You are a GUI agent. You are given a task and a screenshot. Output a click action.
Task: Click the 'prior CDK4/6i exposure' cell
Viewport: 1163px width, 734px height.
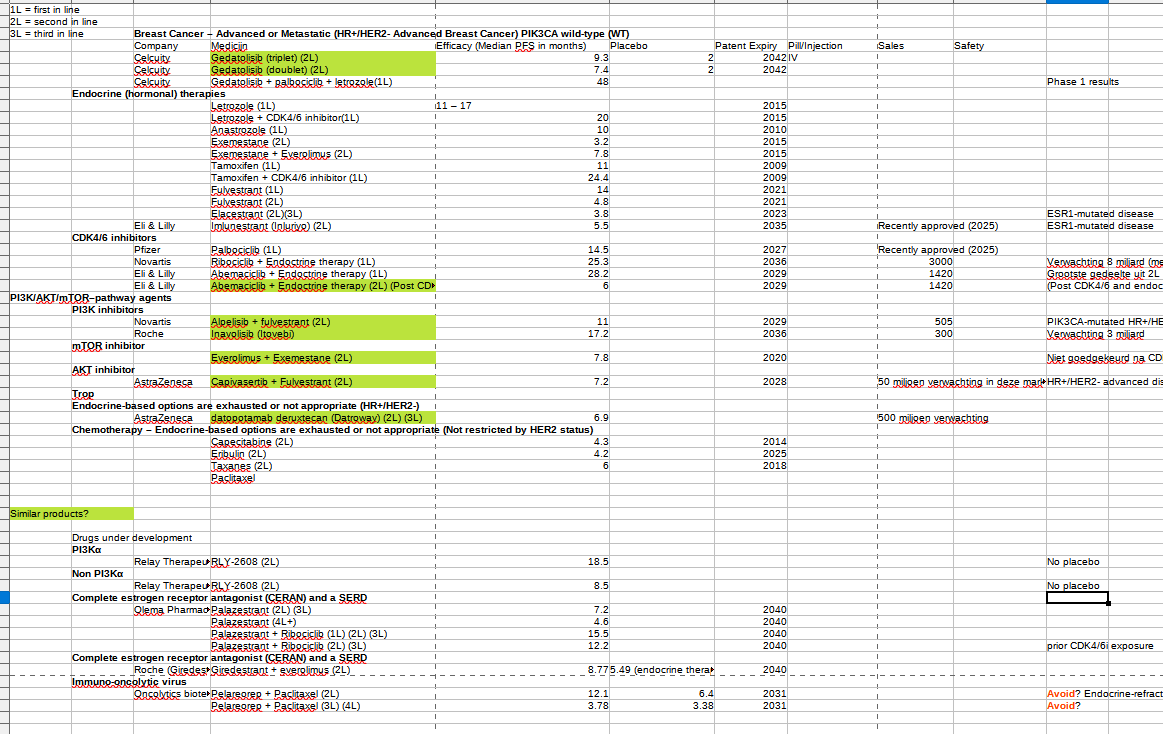[1100, 646]
